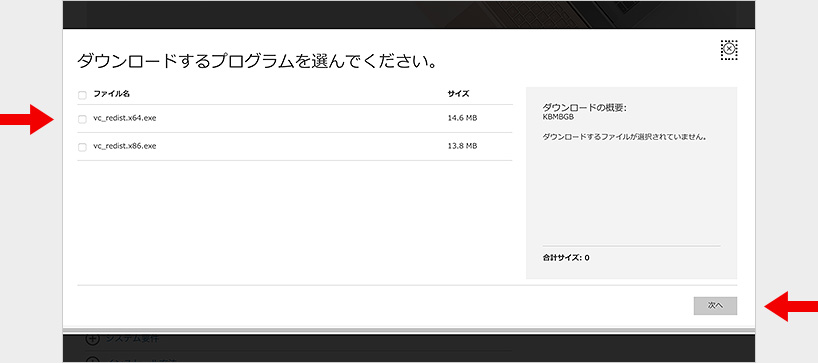The height and width of the screenshot is (363, 818).
Task: Click the ダウンロードの概要 heading
Action: [x=584, y=107]
